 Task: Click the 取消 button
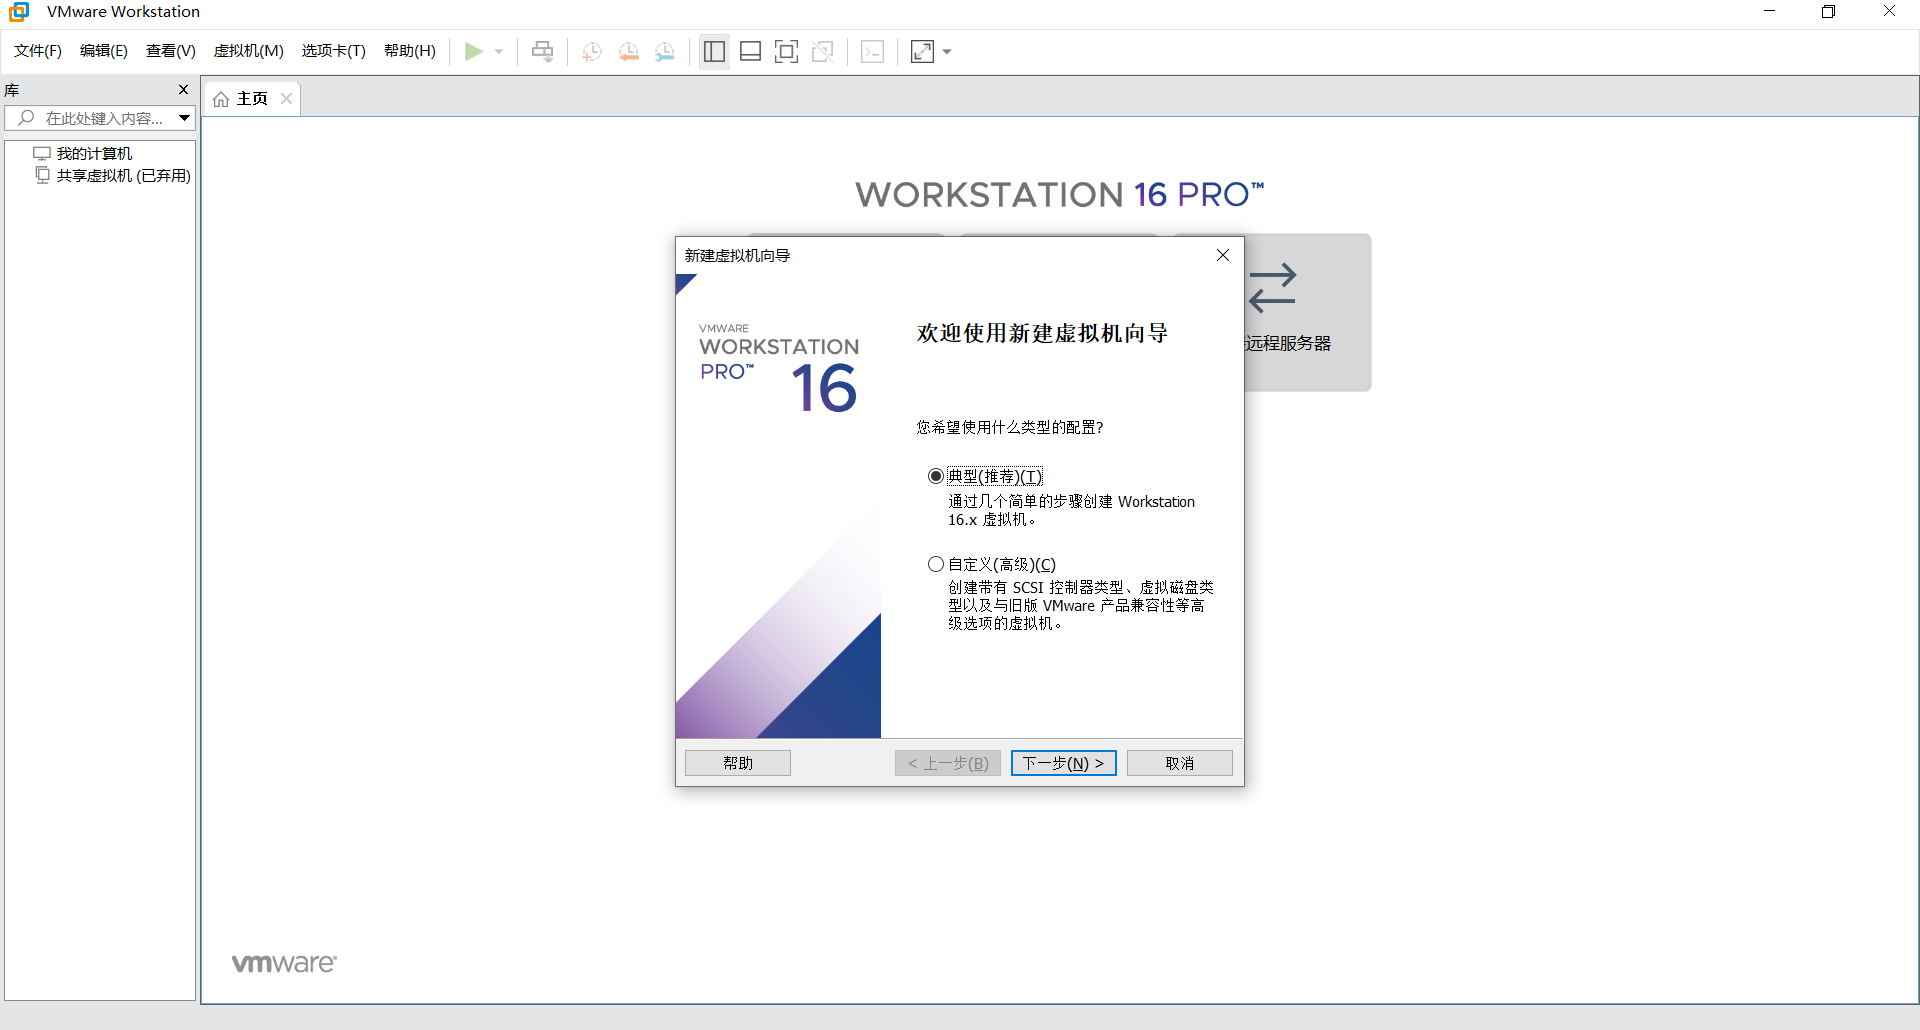pos(1180,763)
